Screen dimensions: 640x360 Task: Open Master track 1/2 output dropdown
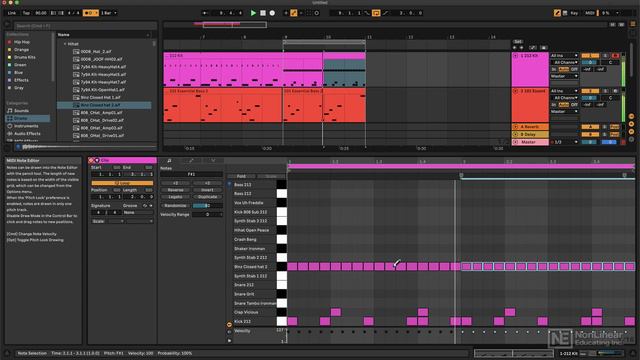pos(564,142)
